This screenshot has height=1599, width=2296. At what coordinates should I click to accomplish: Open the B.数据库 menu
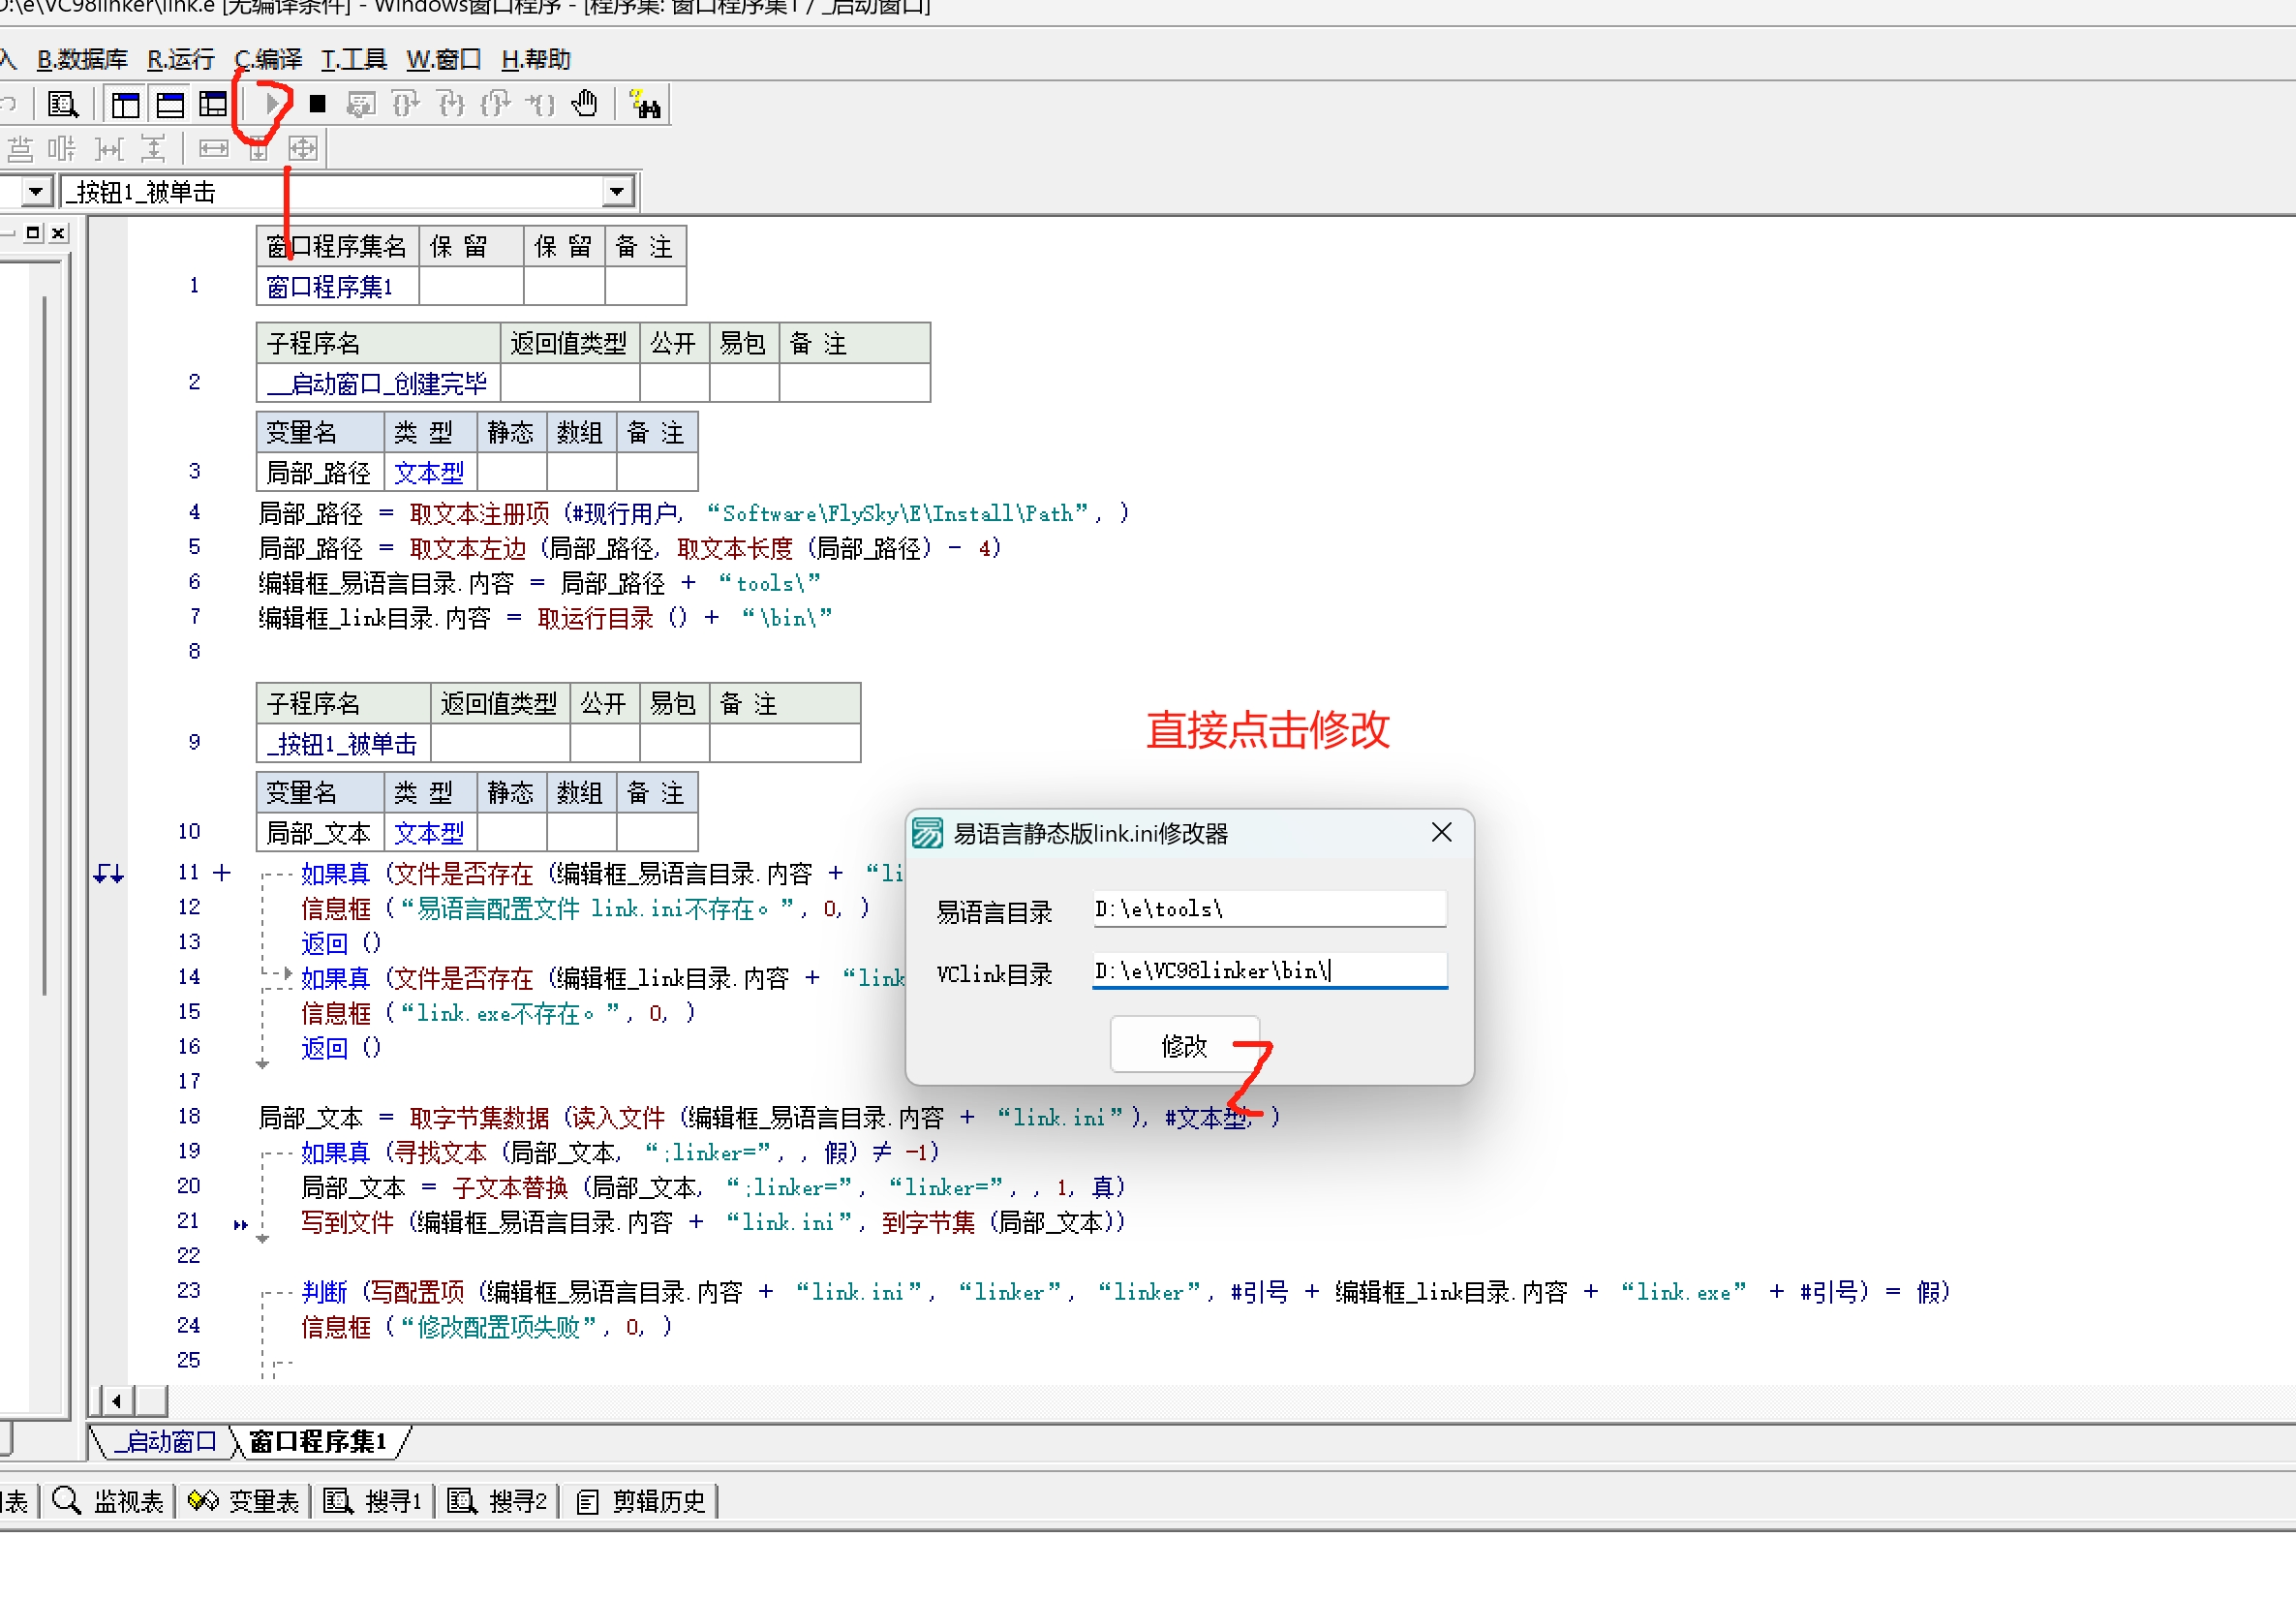(x=82, y=59)
